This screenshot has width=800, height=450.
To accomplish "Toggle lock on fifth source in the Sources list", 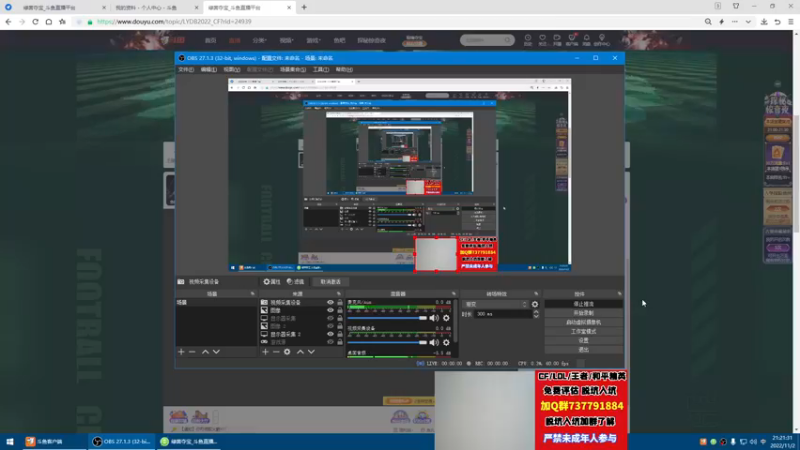I will coord(340,334).
